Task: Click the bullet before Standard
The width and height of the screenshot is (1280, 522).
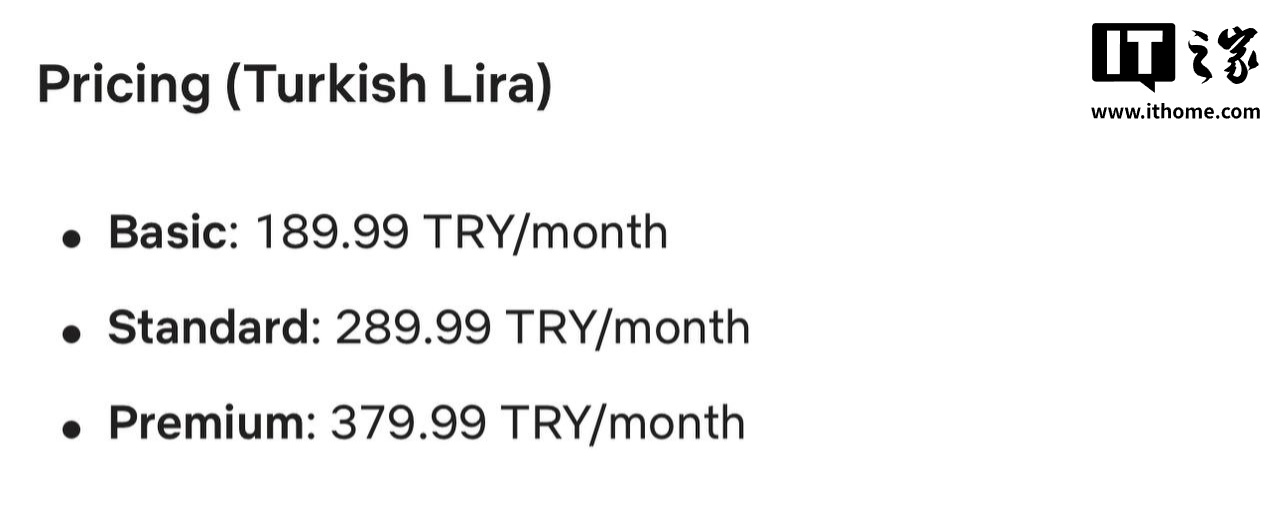Action: 71,334
